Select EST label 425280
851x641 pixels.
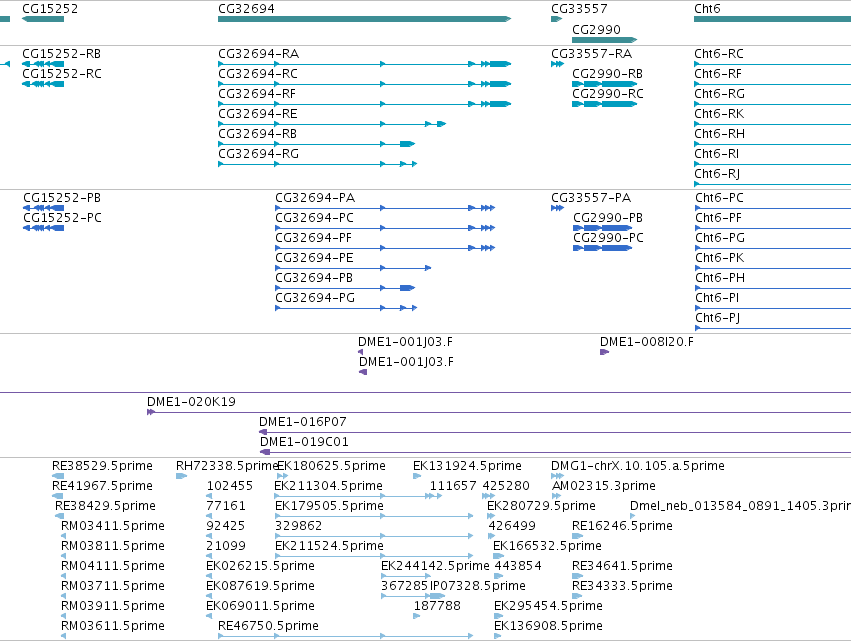click(x=506, y=486)
